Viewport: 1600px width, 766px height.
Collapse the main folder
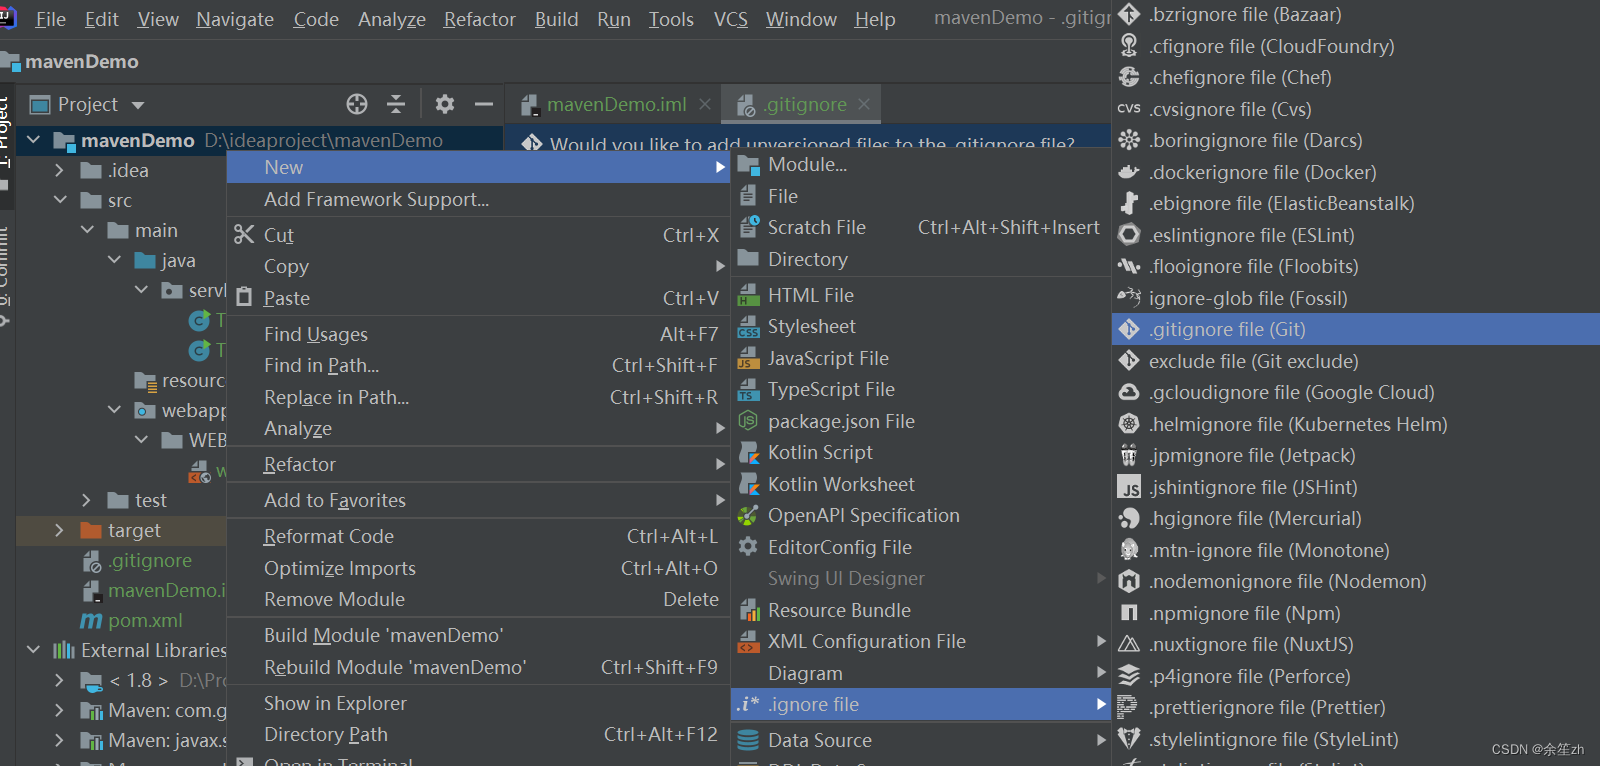point(87,230)
